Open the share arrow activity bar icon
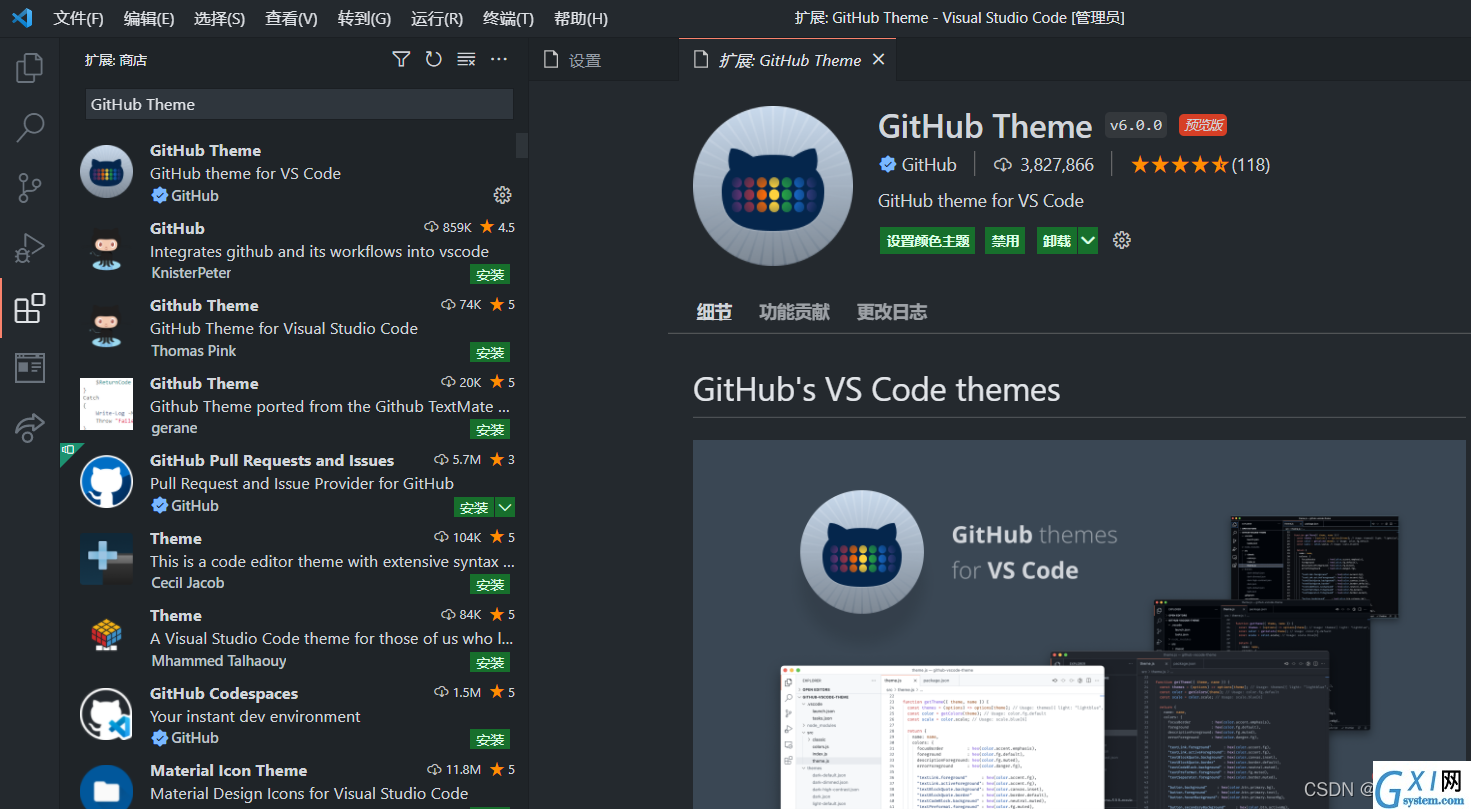Image resolution: width=1471 pixels, height=809 pixels. point(30,428)
